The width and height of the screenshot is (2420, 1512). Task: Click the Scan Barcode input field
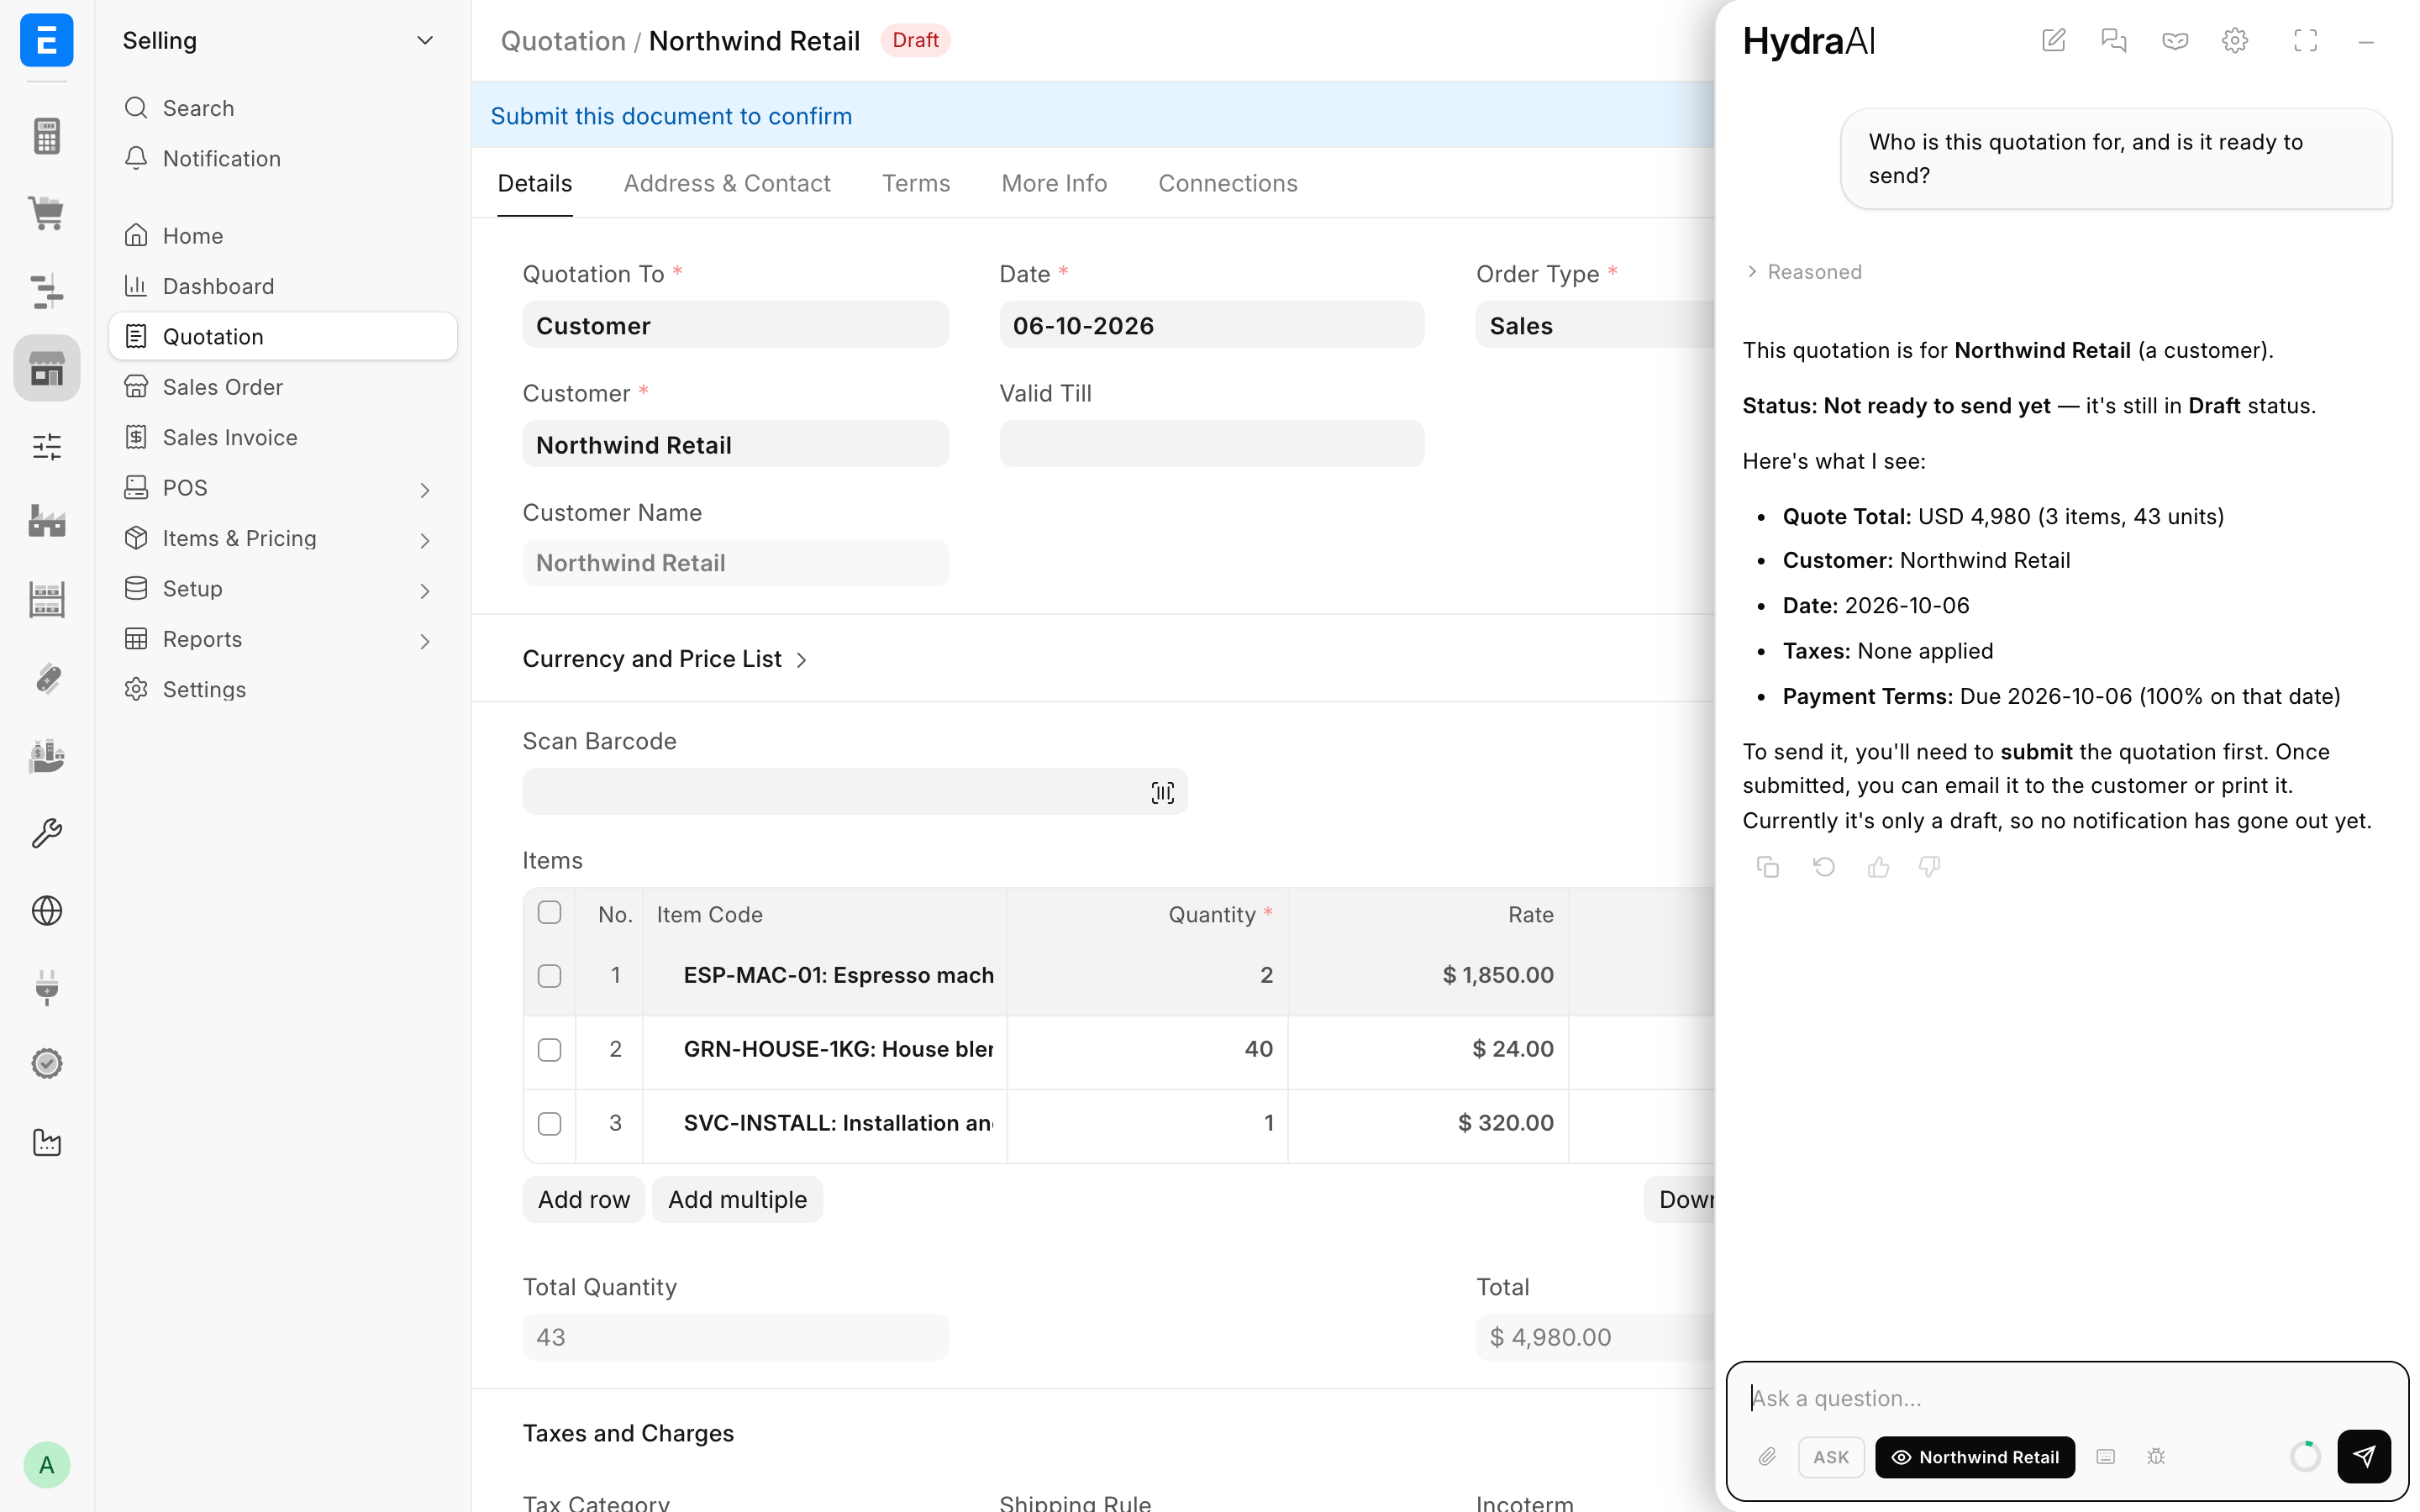(x=855, y=792)
